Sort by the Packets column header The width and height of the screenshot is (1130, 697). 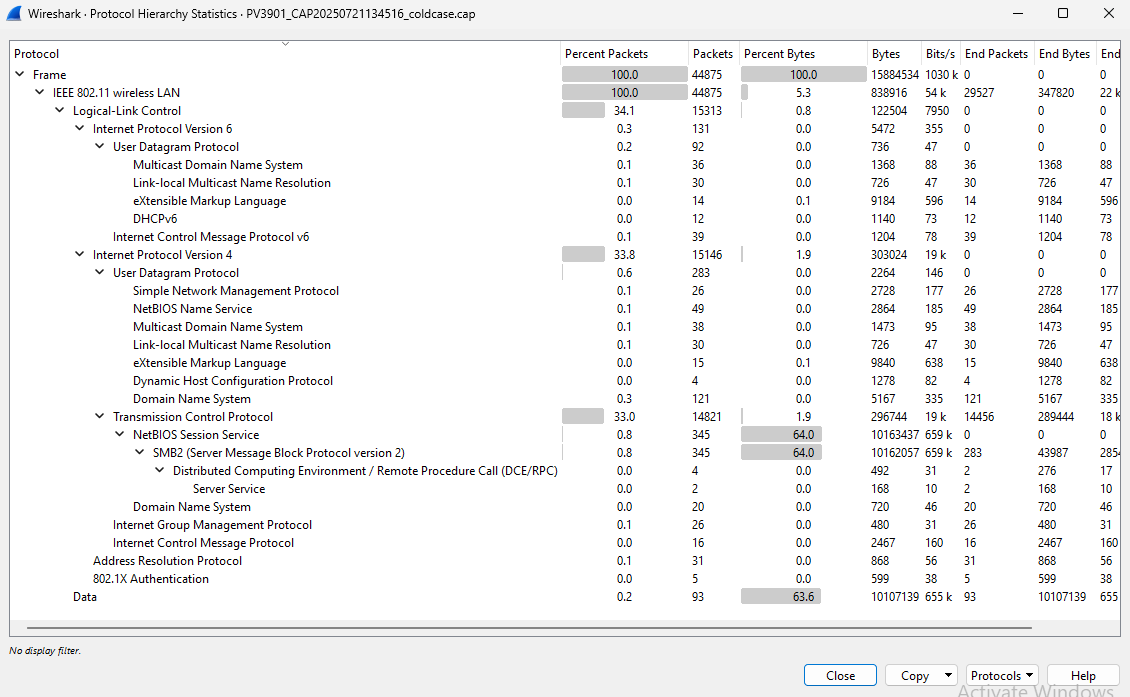point(713,53)
